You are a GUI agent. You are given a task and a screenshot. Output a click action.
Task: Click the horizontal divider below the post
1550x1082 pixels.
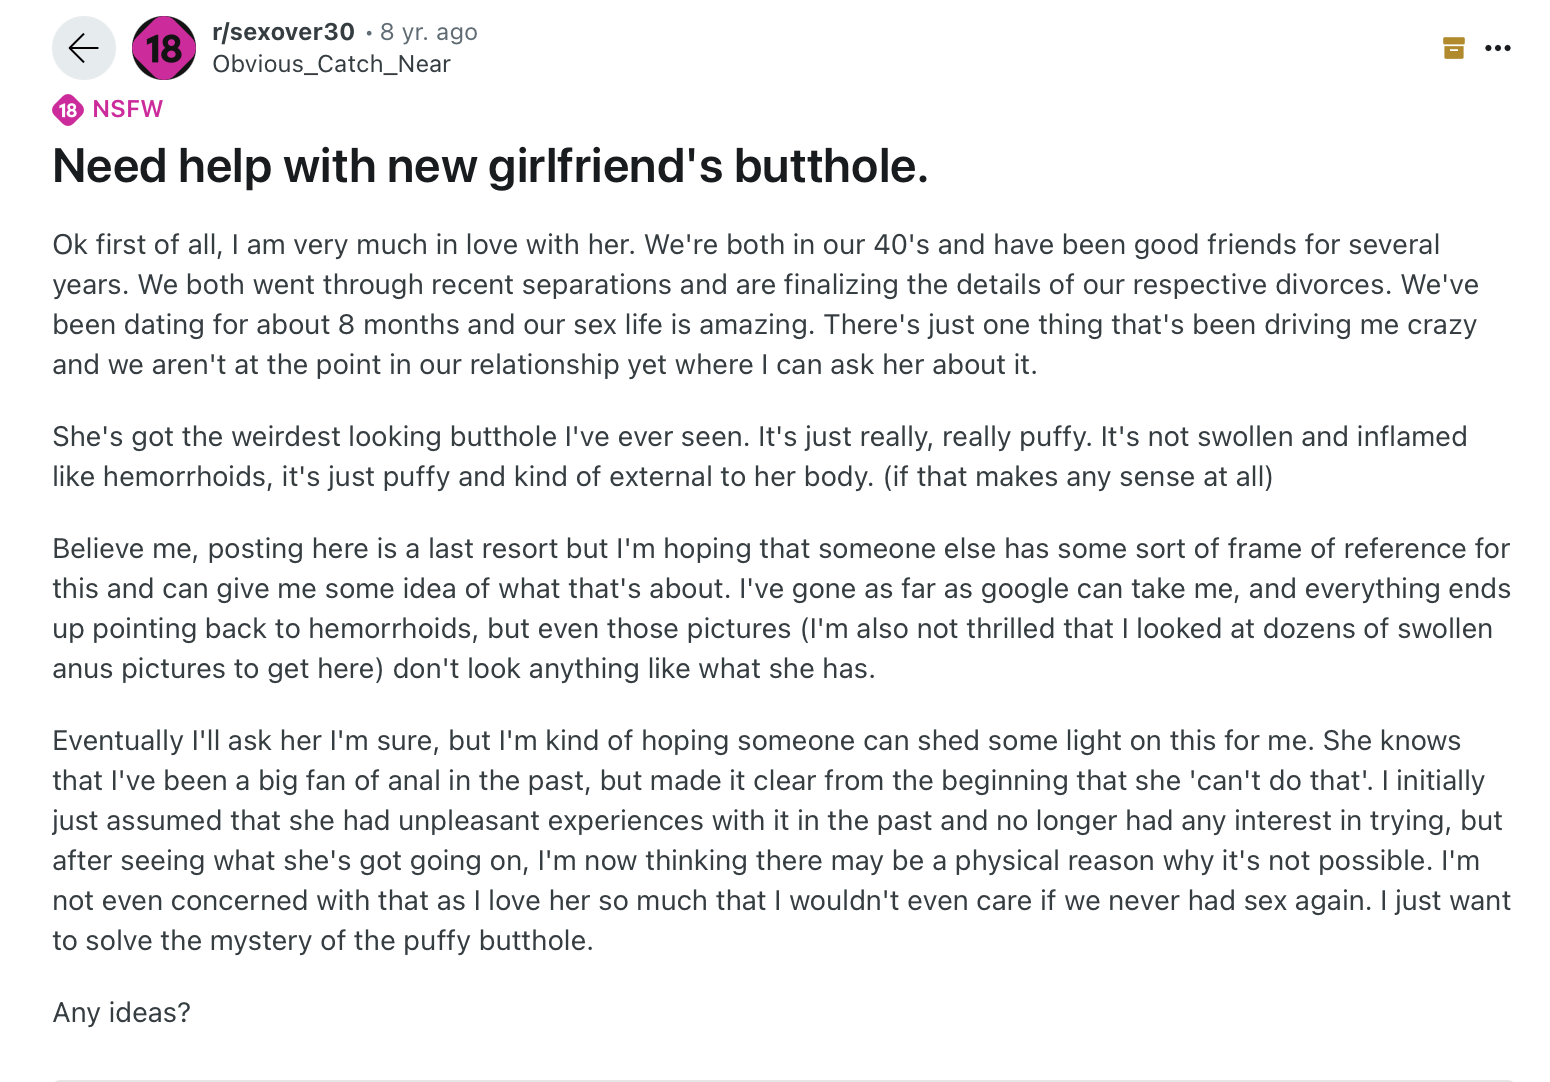(x=780, y=1079)
